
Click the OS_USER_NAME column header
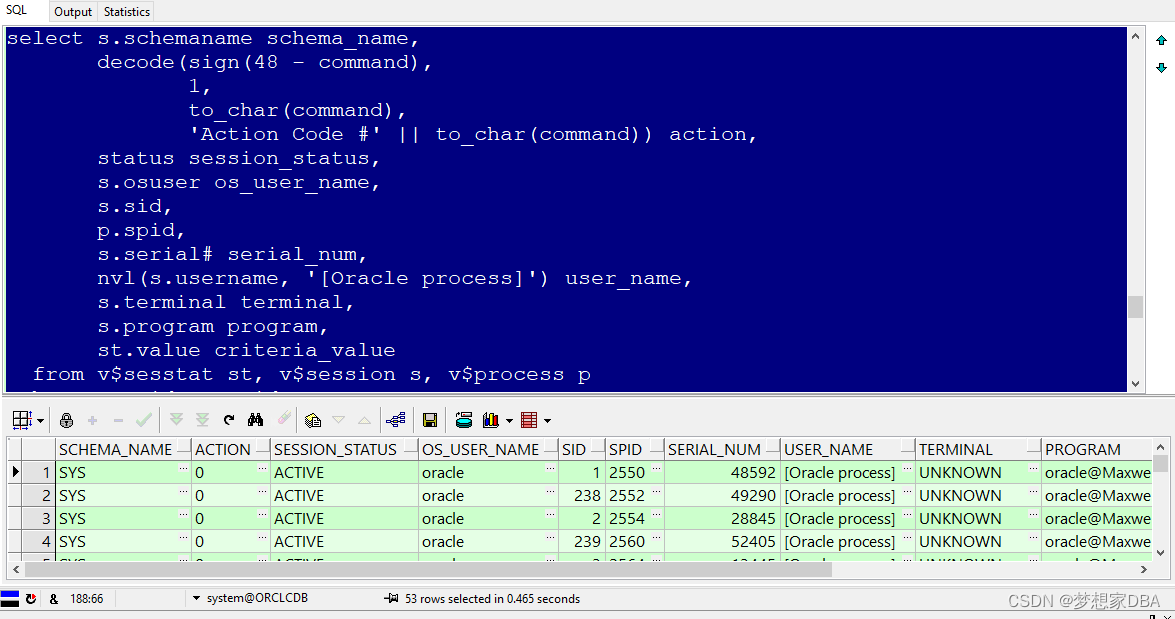(x=489, y=450)
